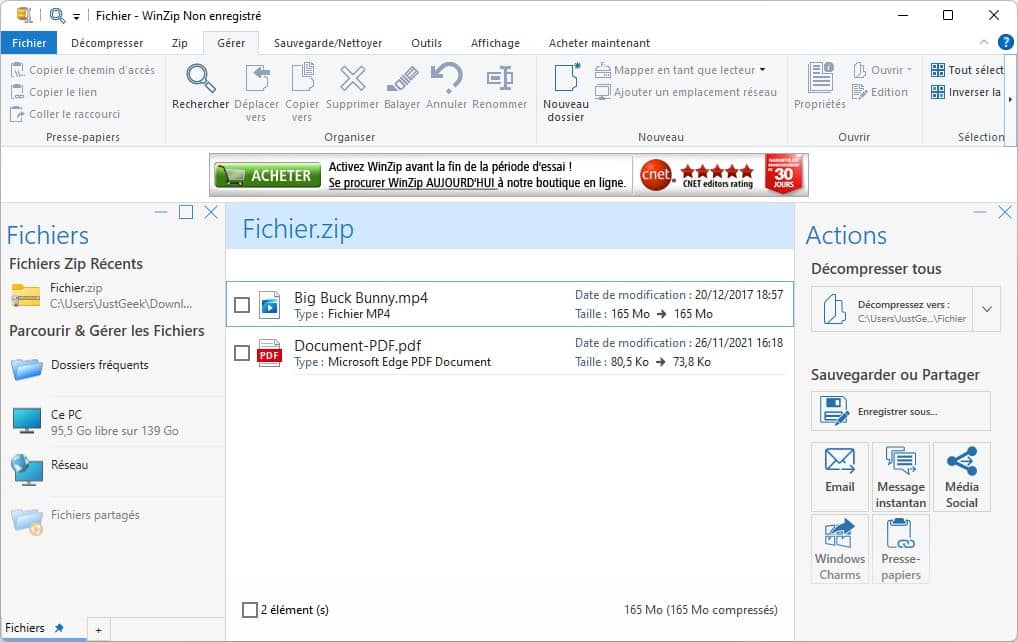
Task: Open Fichiers partagés in the sidebar
Action: click(76, 519)
